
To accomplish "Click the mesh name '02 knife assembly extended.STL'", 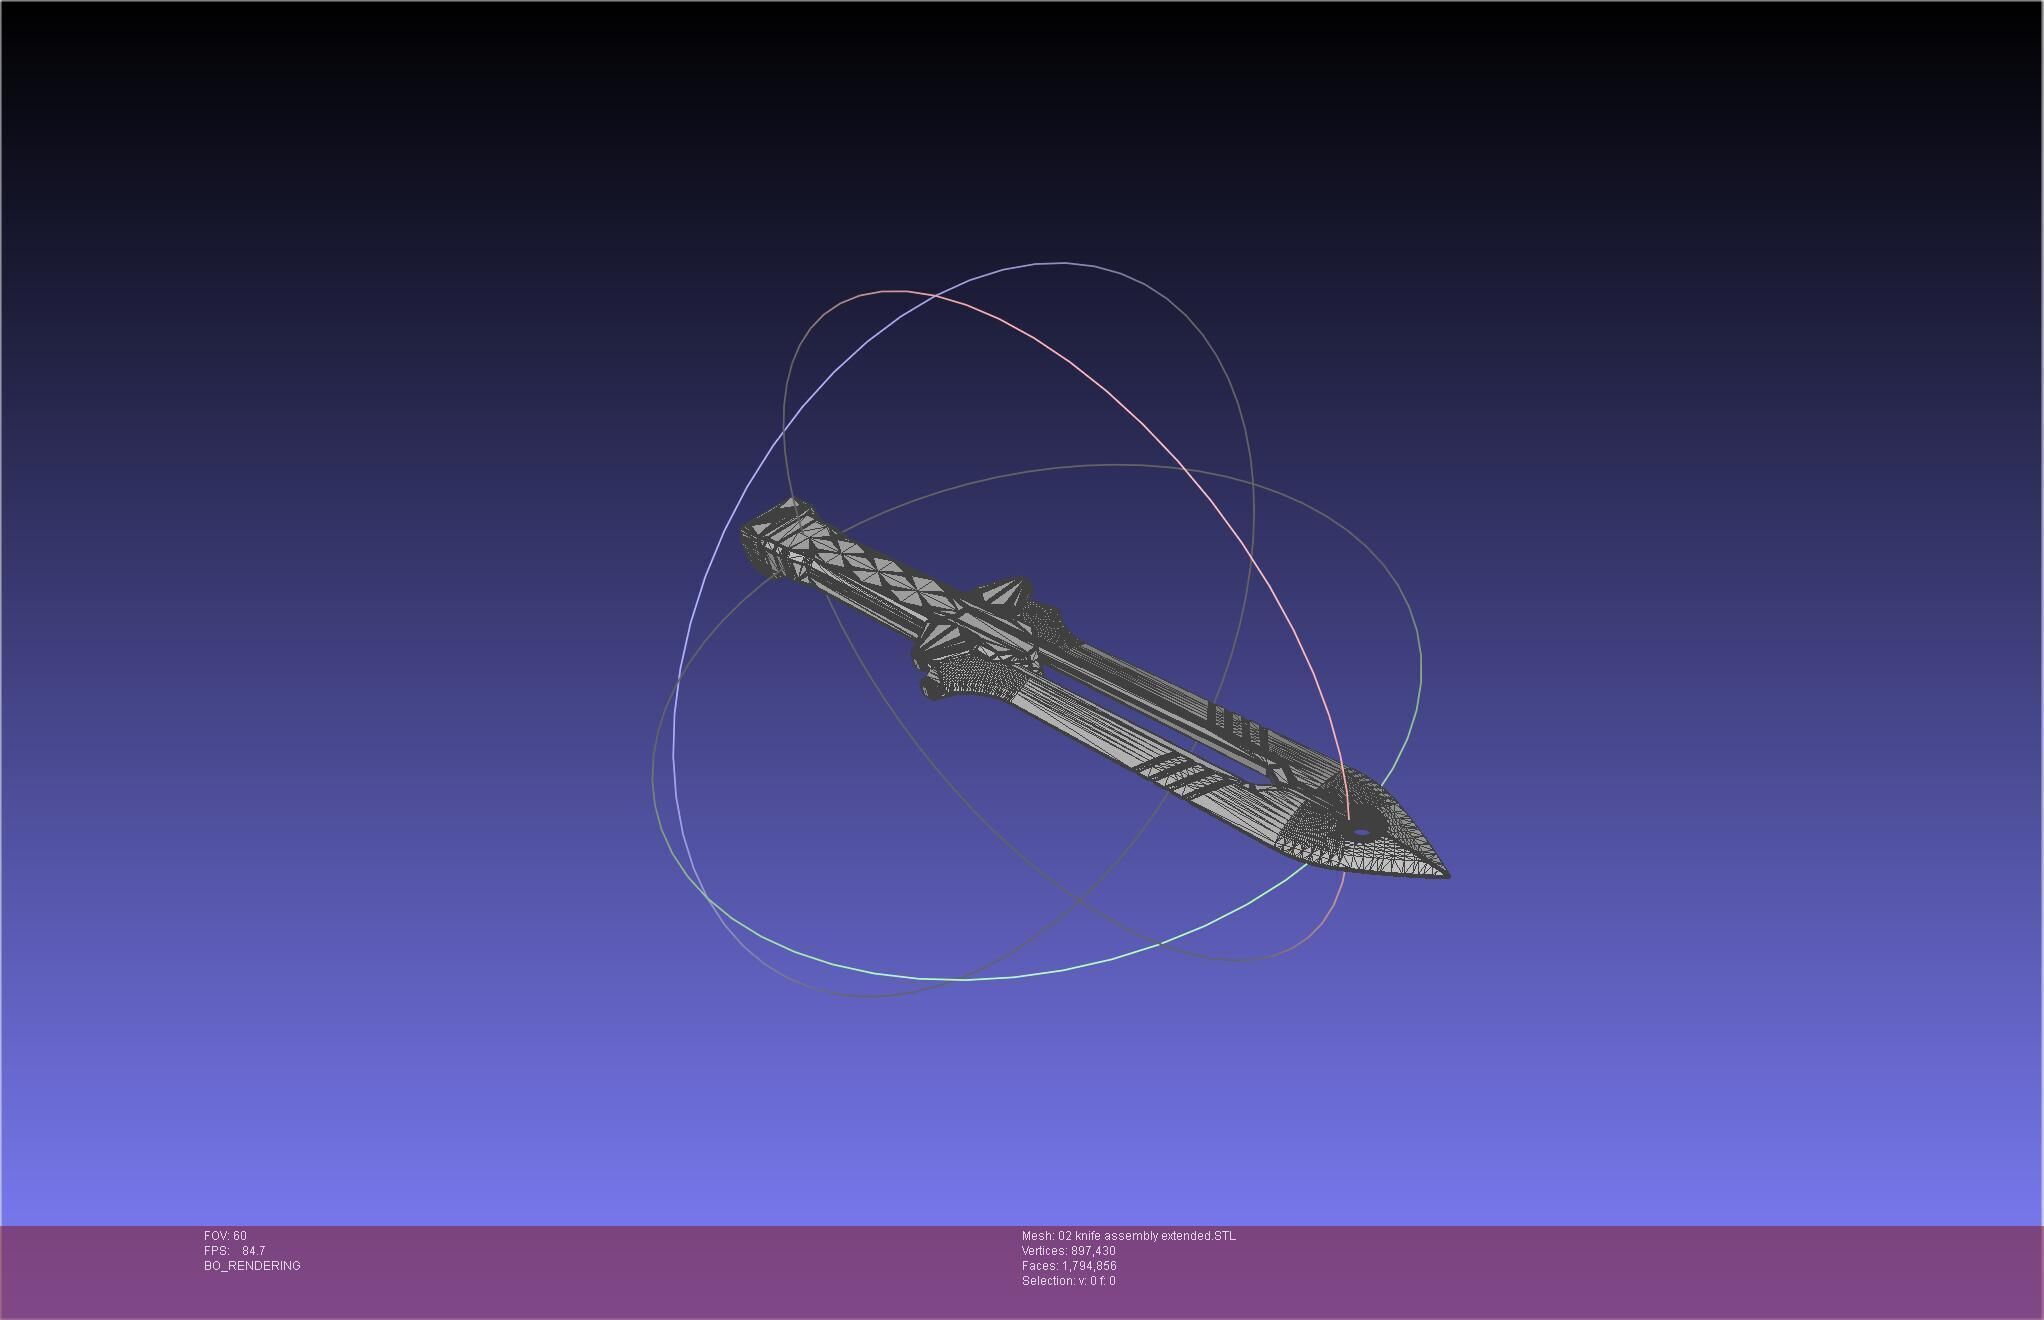I will click(1147, 1236).
